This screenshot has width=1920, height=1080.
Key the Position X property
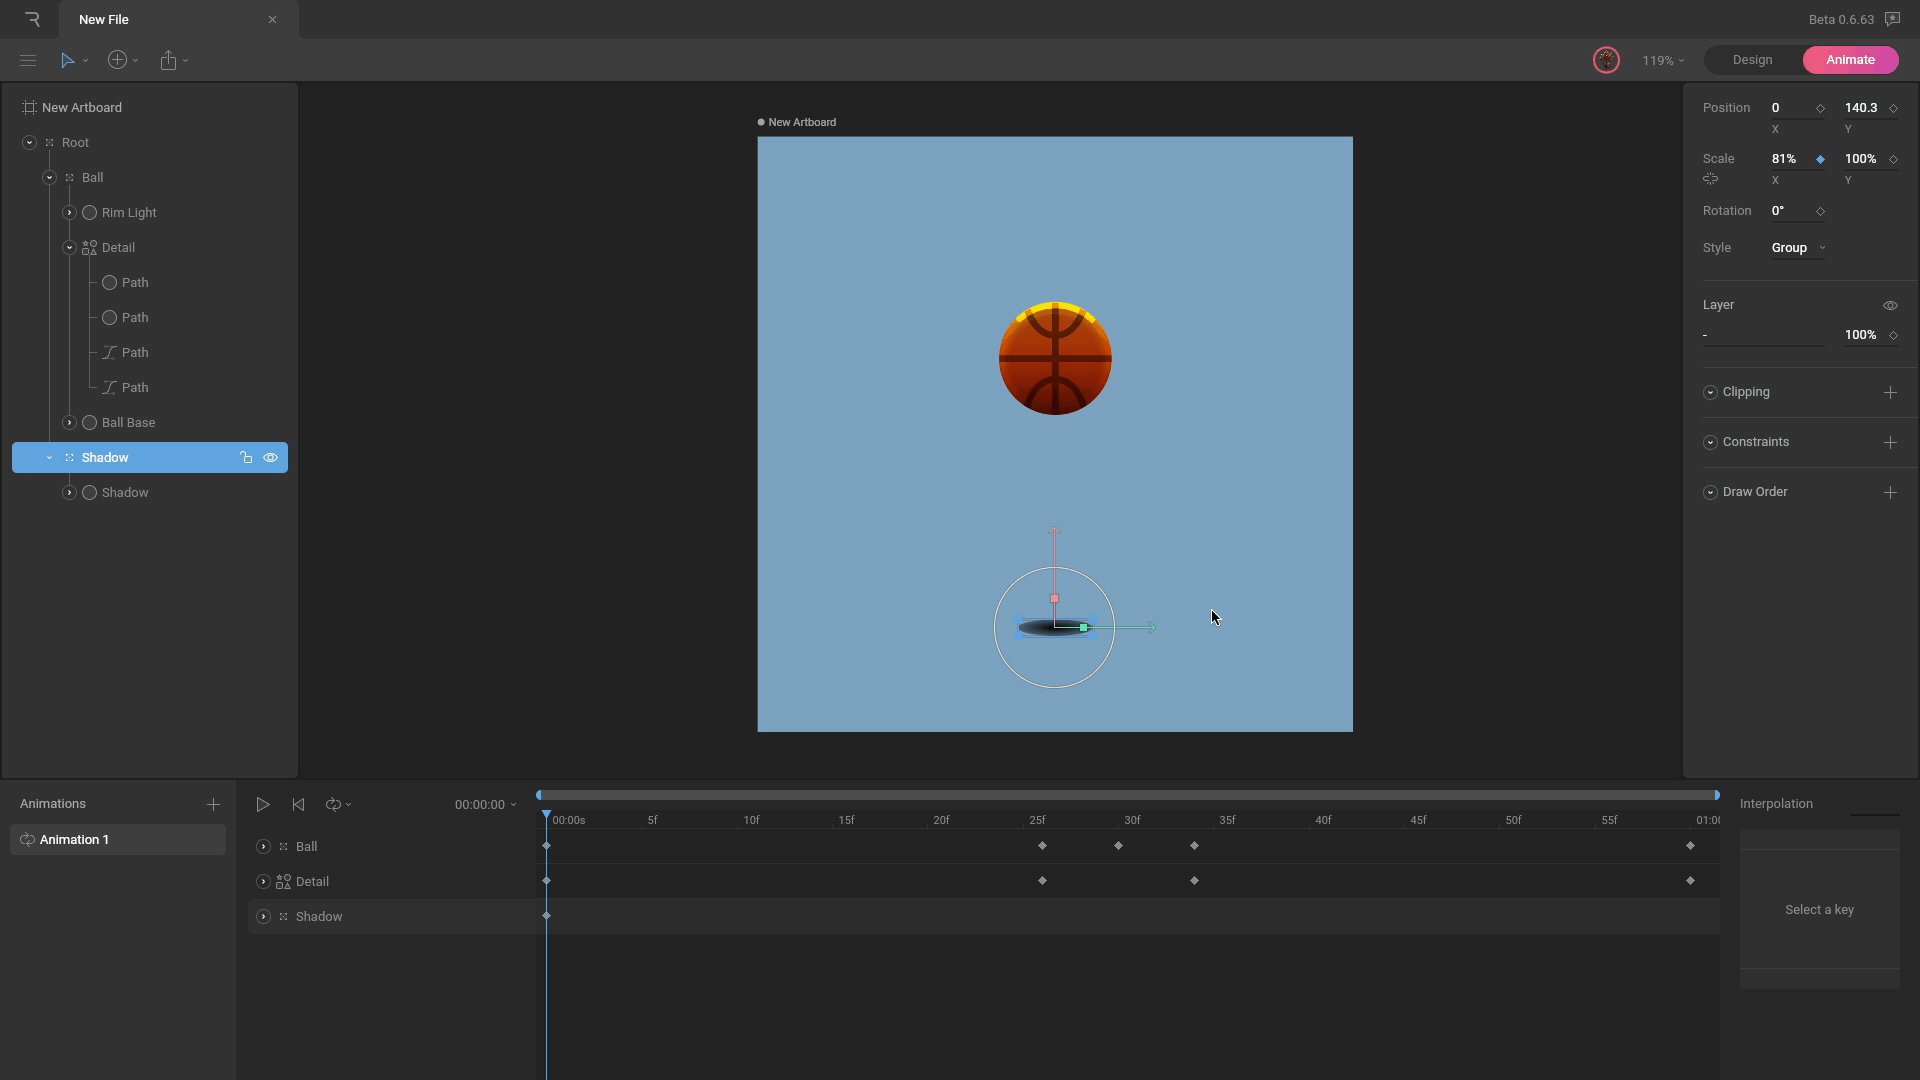click(x=1820, y=109)
